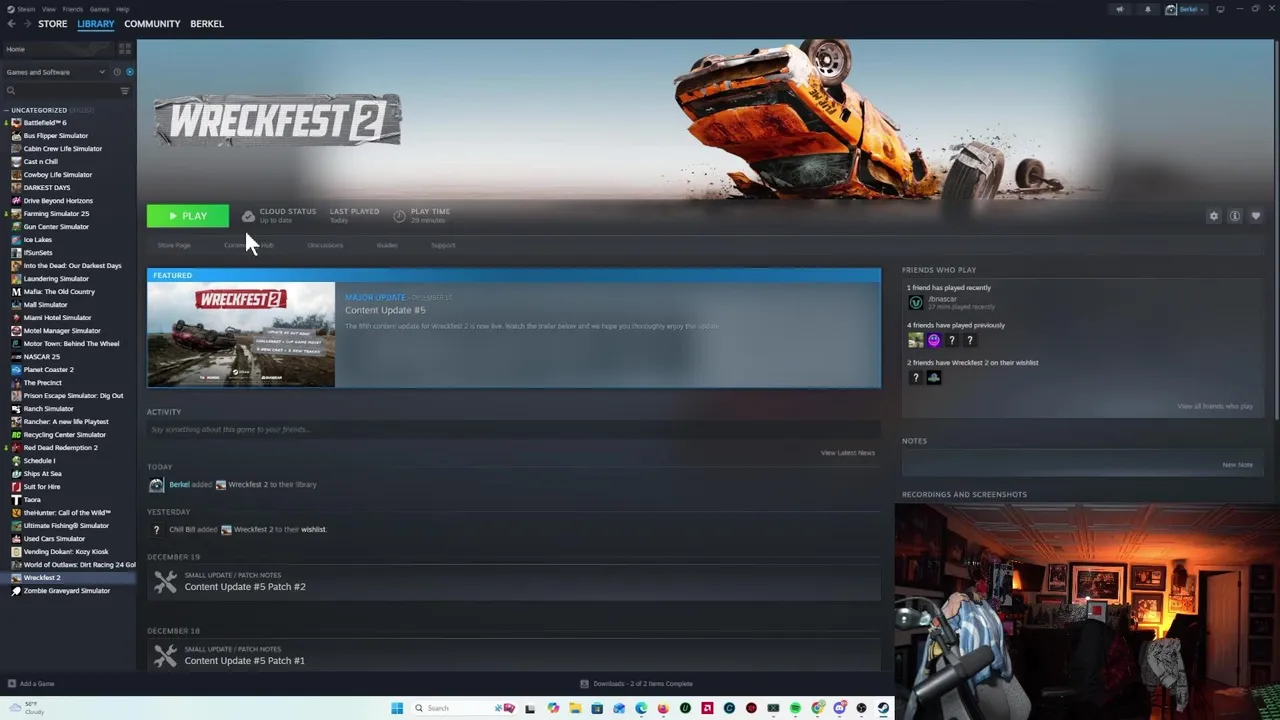Open Spotify from the taskbar
The width and height of the screenshot is (1280, 720).
tap(795, 708)
